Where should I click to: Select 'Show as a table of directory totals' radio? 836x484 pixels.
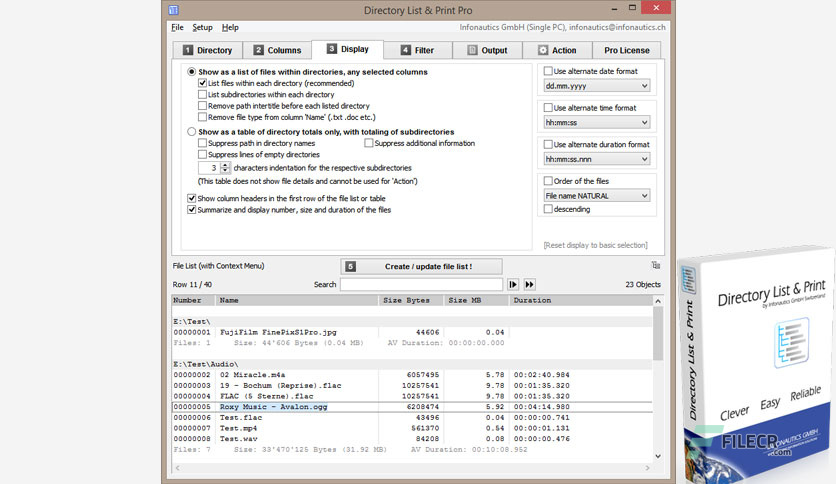click(191, 132)
